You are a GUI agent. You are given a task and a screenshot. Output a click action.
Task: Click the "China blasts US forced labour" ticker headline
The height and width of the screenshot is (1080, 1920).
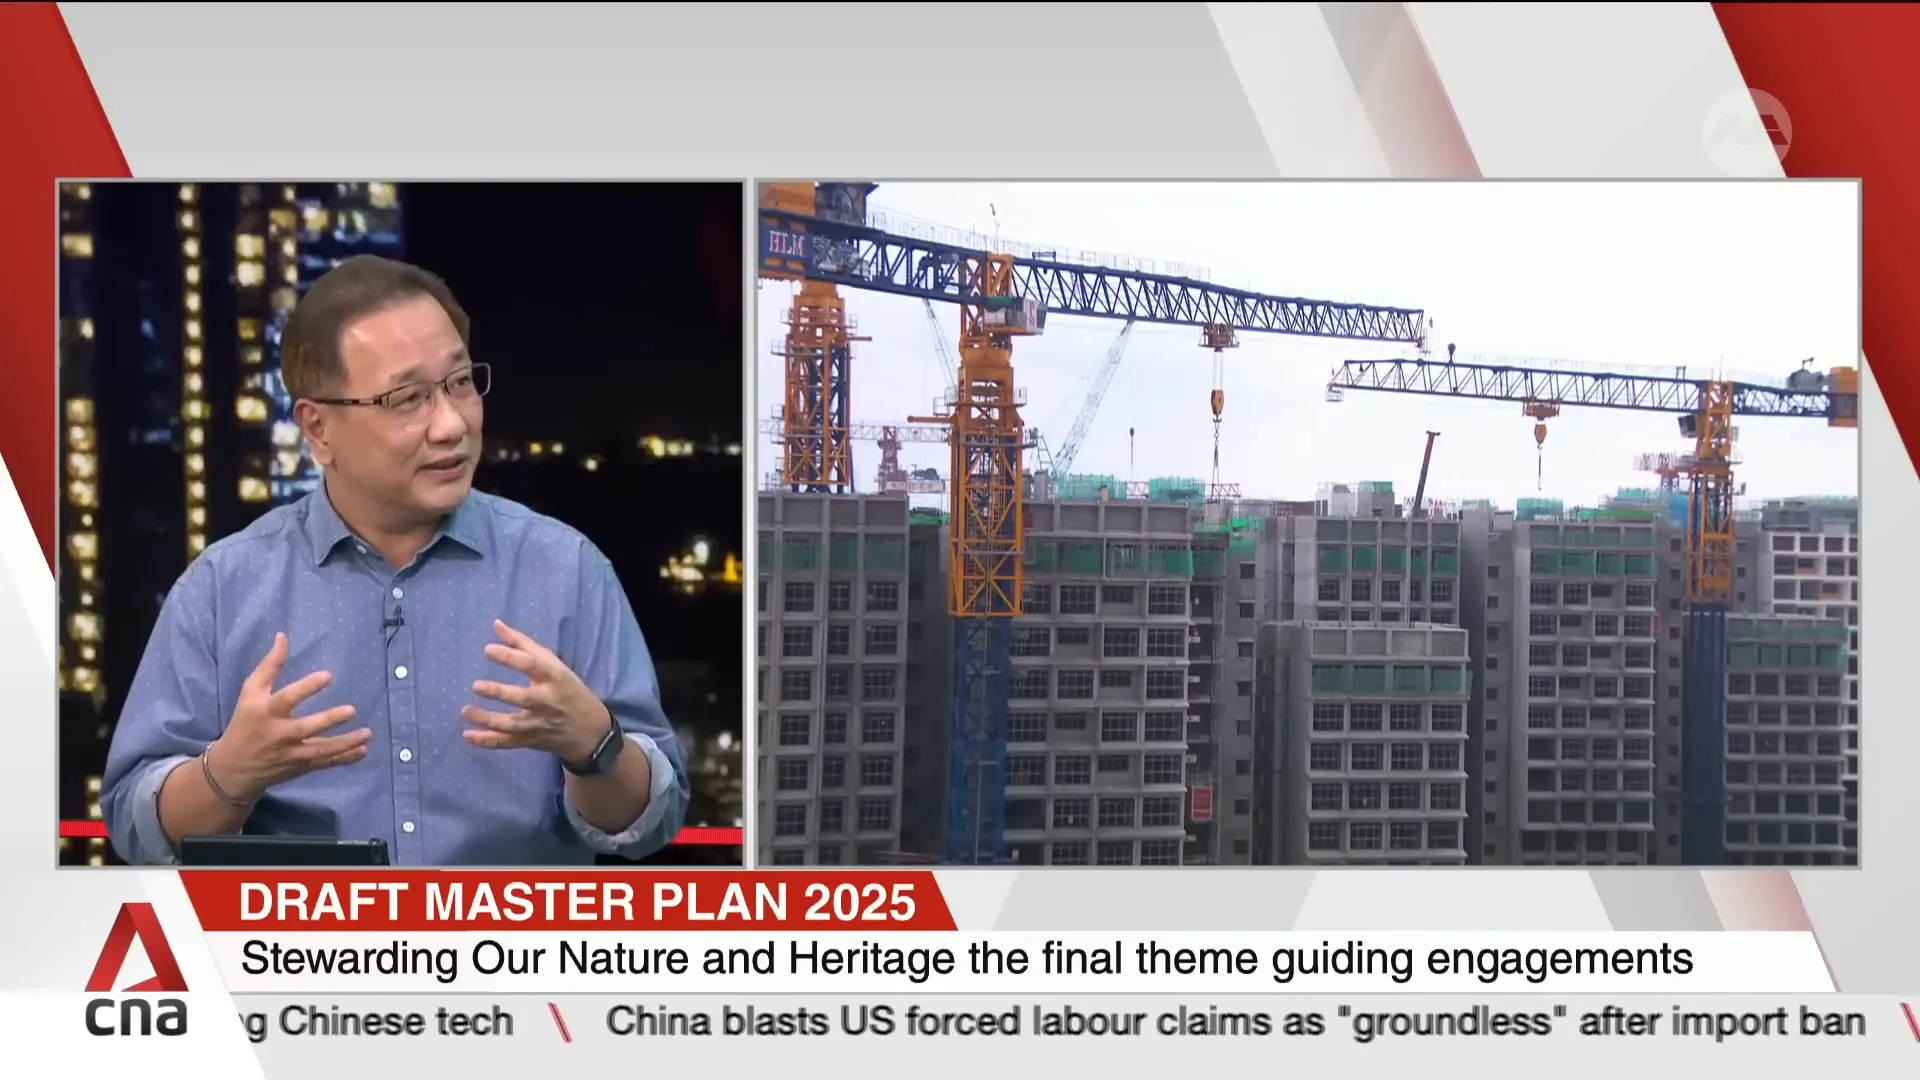coord(1235,1022)
